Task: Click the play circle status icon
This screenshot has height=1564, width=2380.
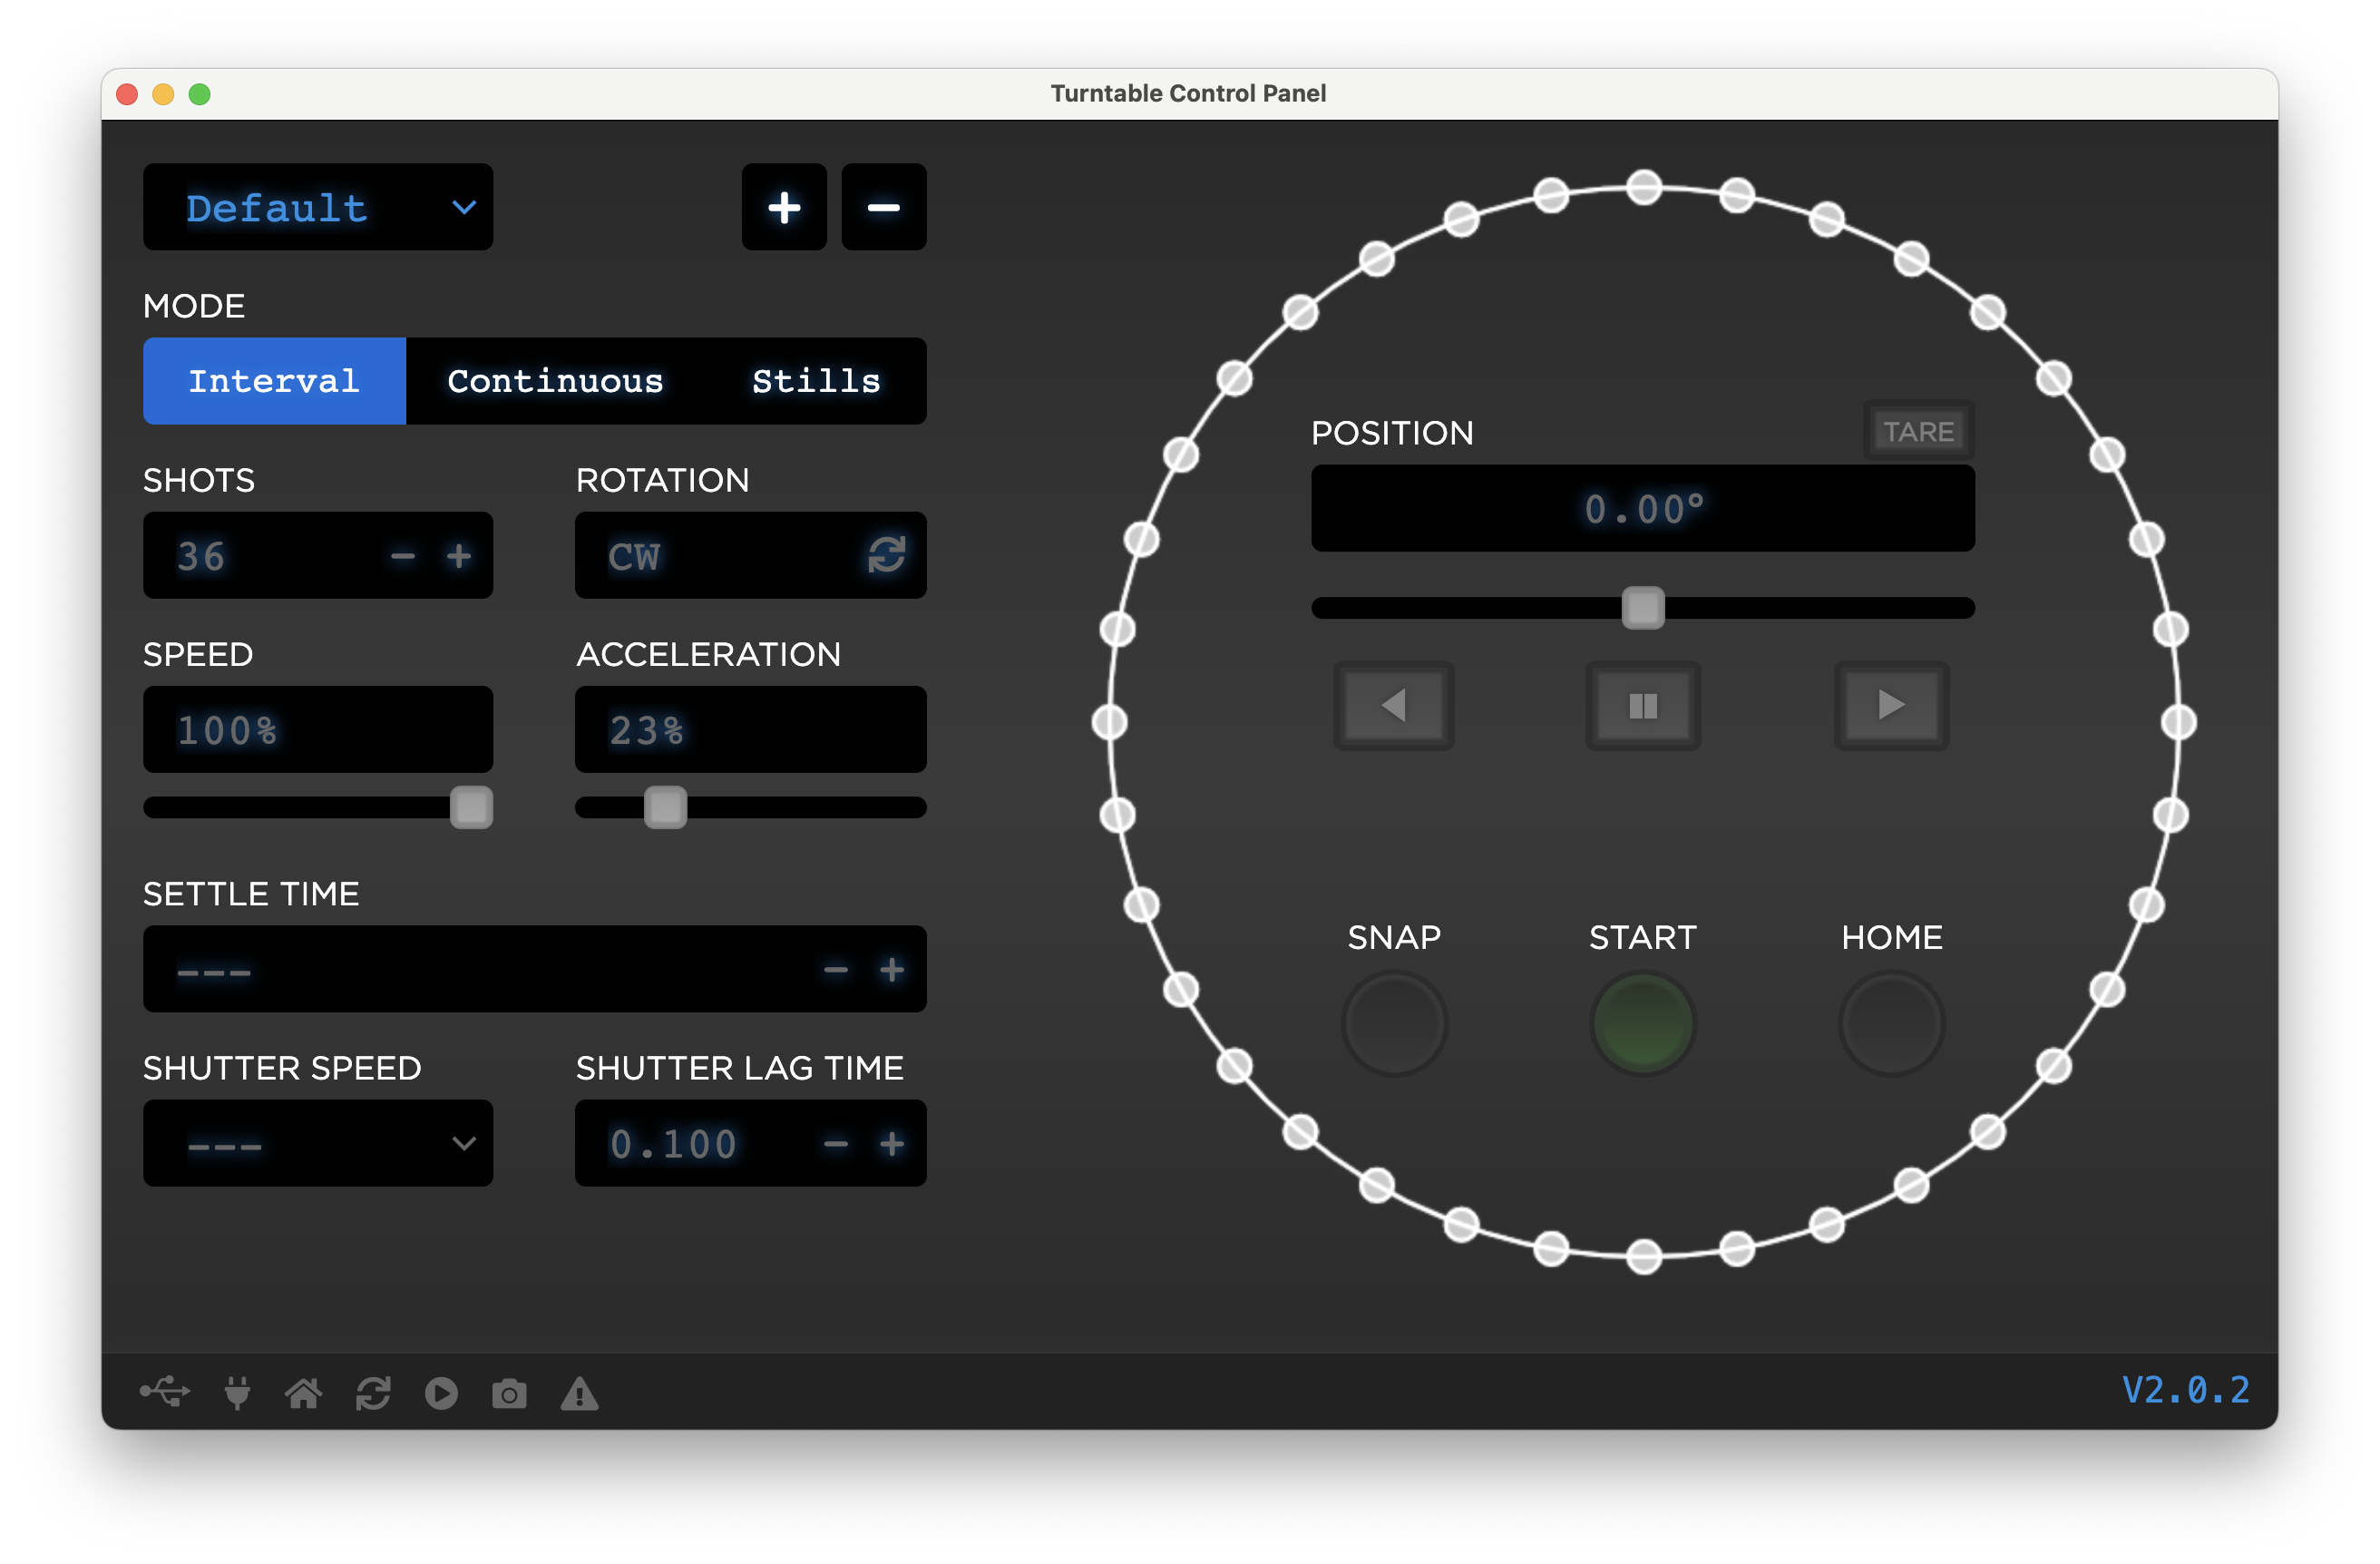Action: click(441, 1393)
